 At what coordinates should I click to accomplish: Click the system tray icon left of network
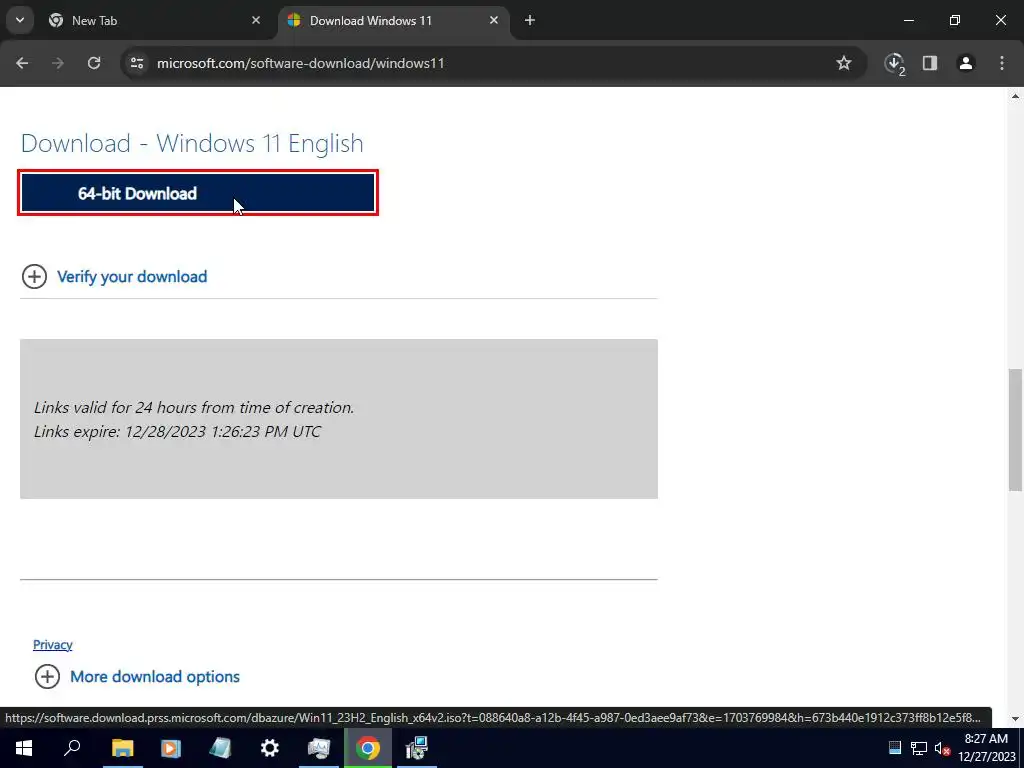coord(895,748)
